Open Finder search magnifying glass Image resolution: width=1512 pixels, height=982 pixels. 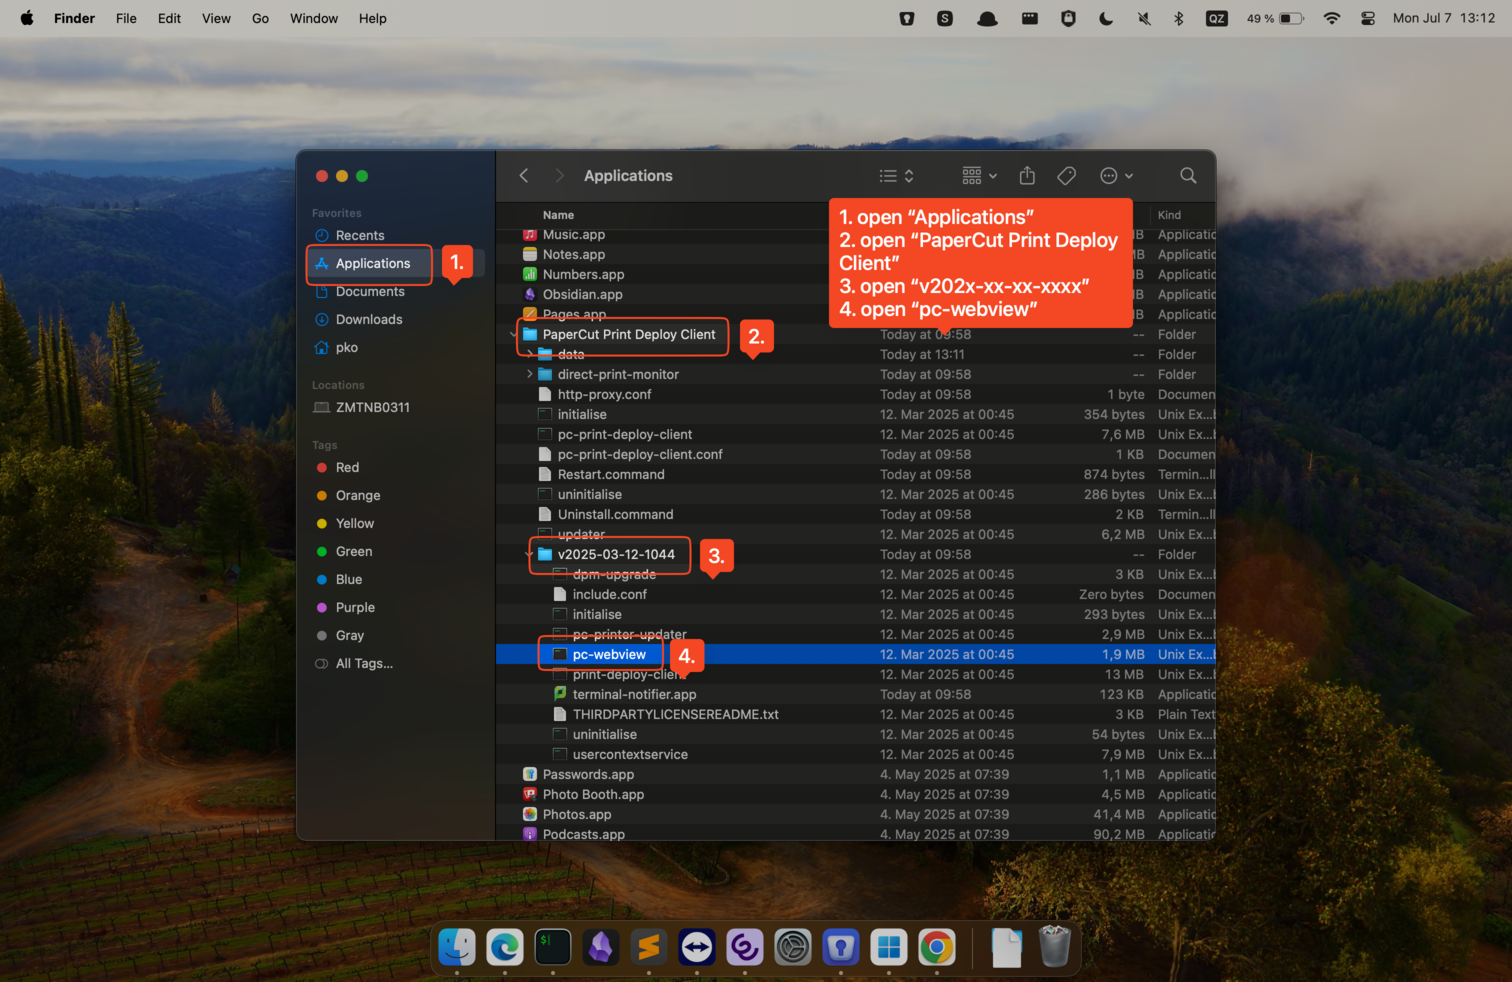pyautogui.click(x=1188, y=176)
